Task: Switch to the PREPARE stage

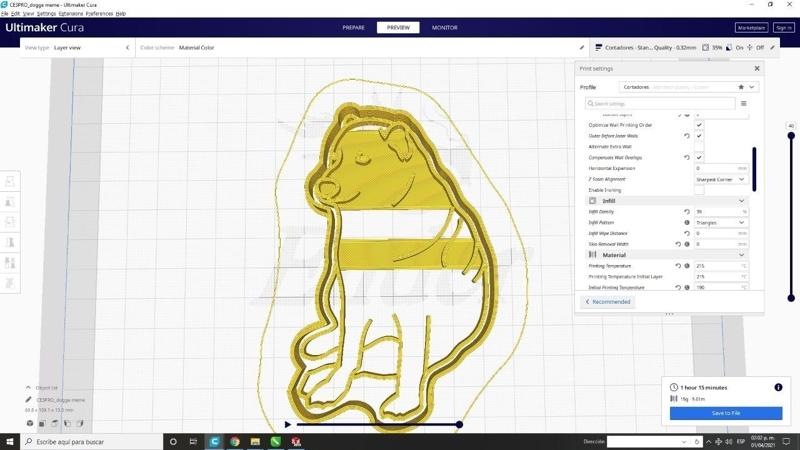Action: 354,28
